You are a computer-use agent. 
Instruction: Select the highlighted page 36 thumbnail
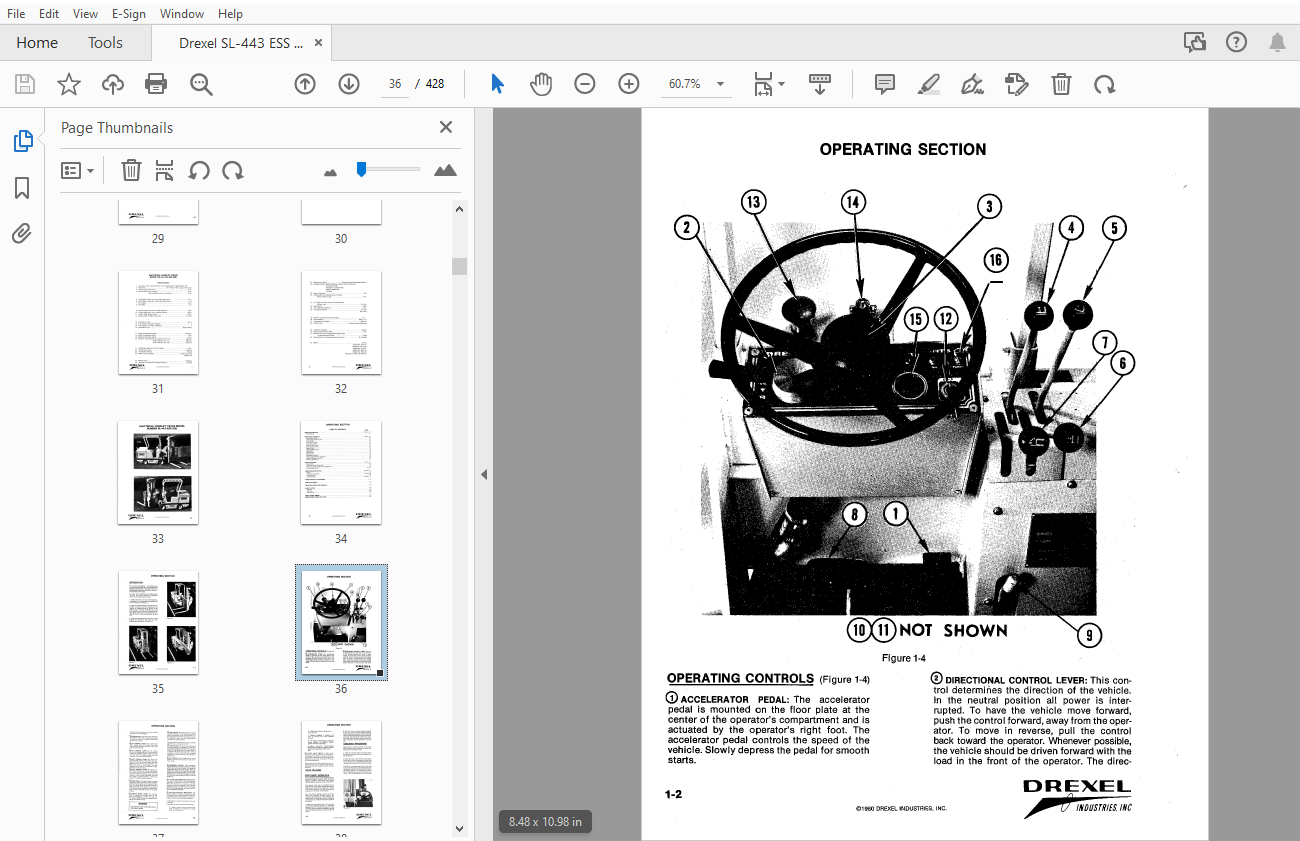341,622
